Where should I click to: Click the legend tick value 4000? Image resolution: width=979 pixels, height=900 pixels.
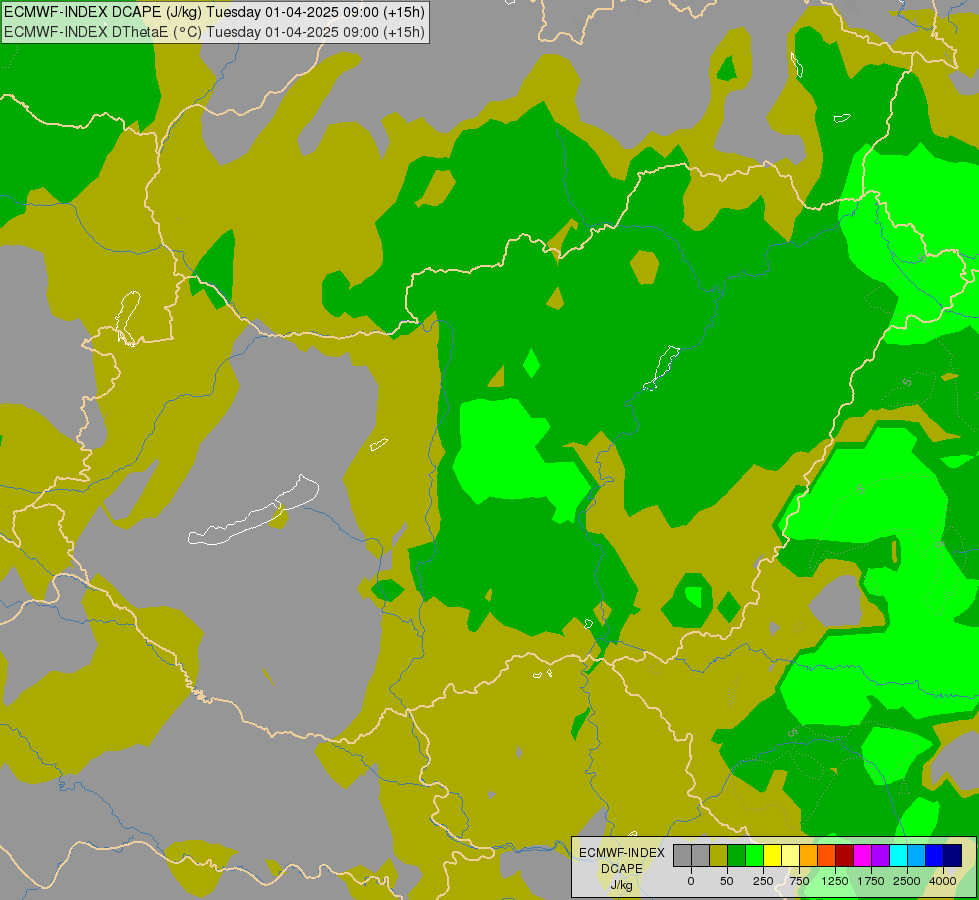coord(943,881)
